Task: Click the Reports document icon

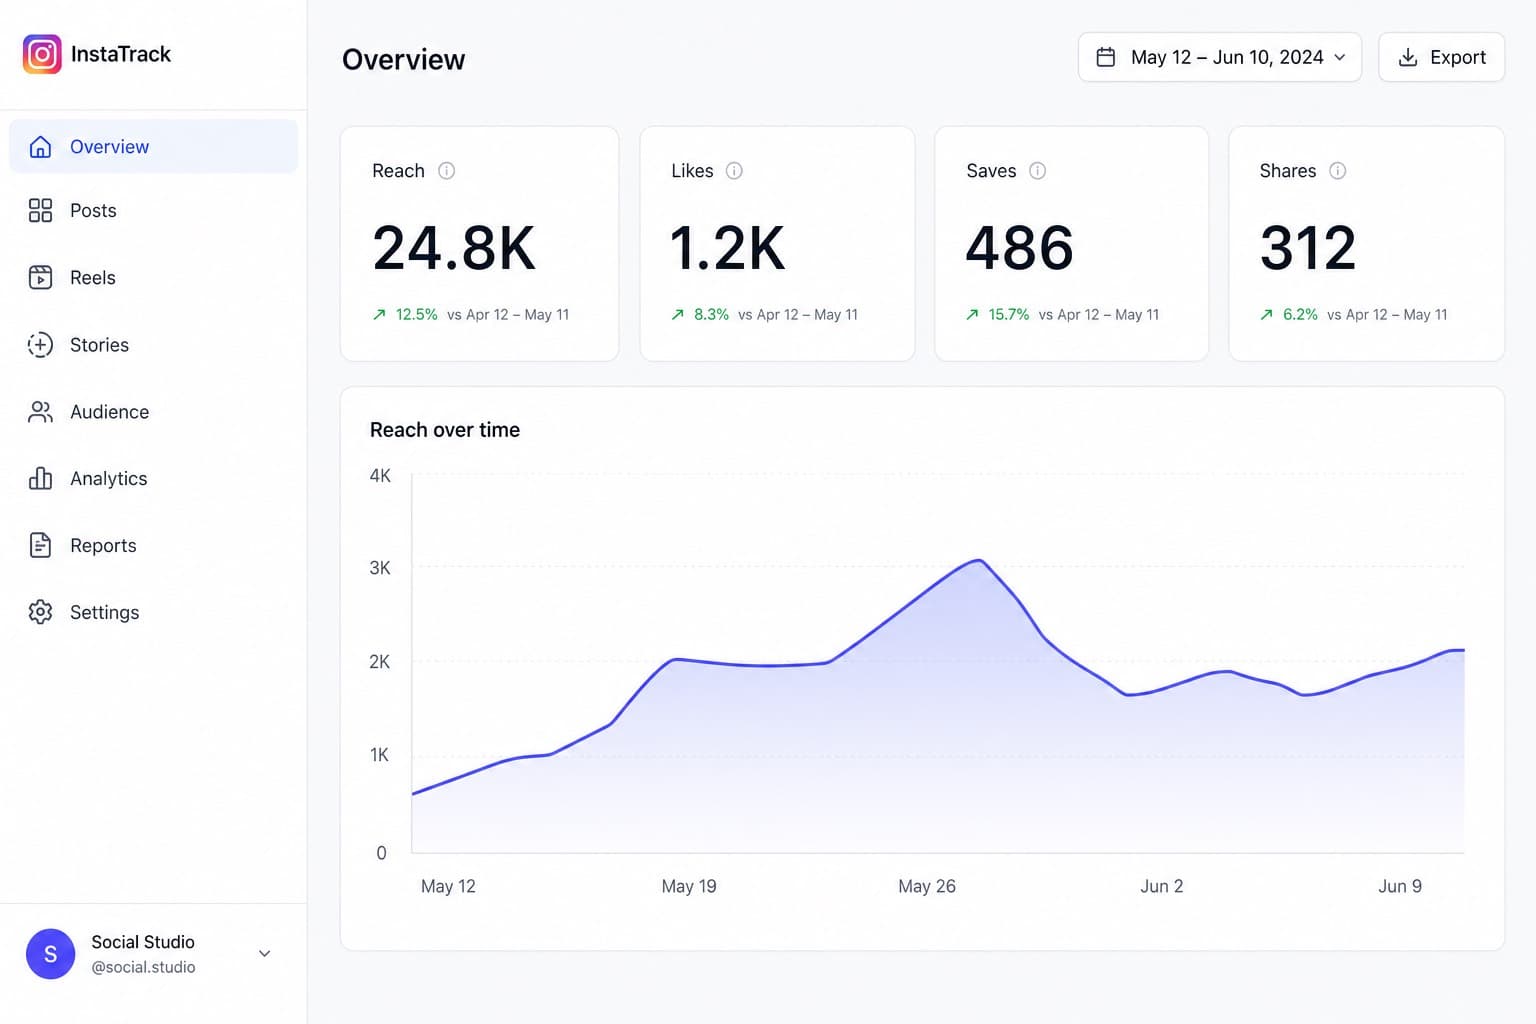Action: pyautogui.click(x=40, y=545)
